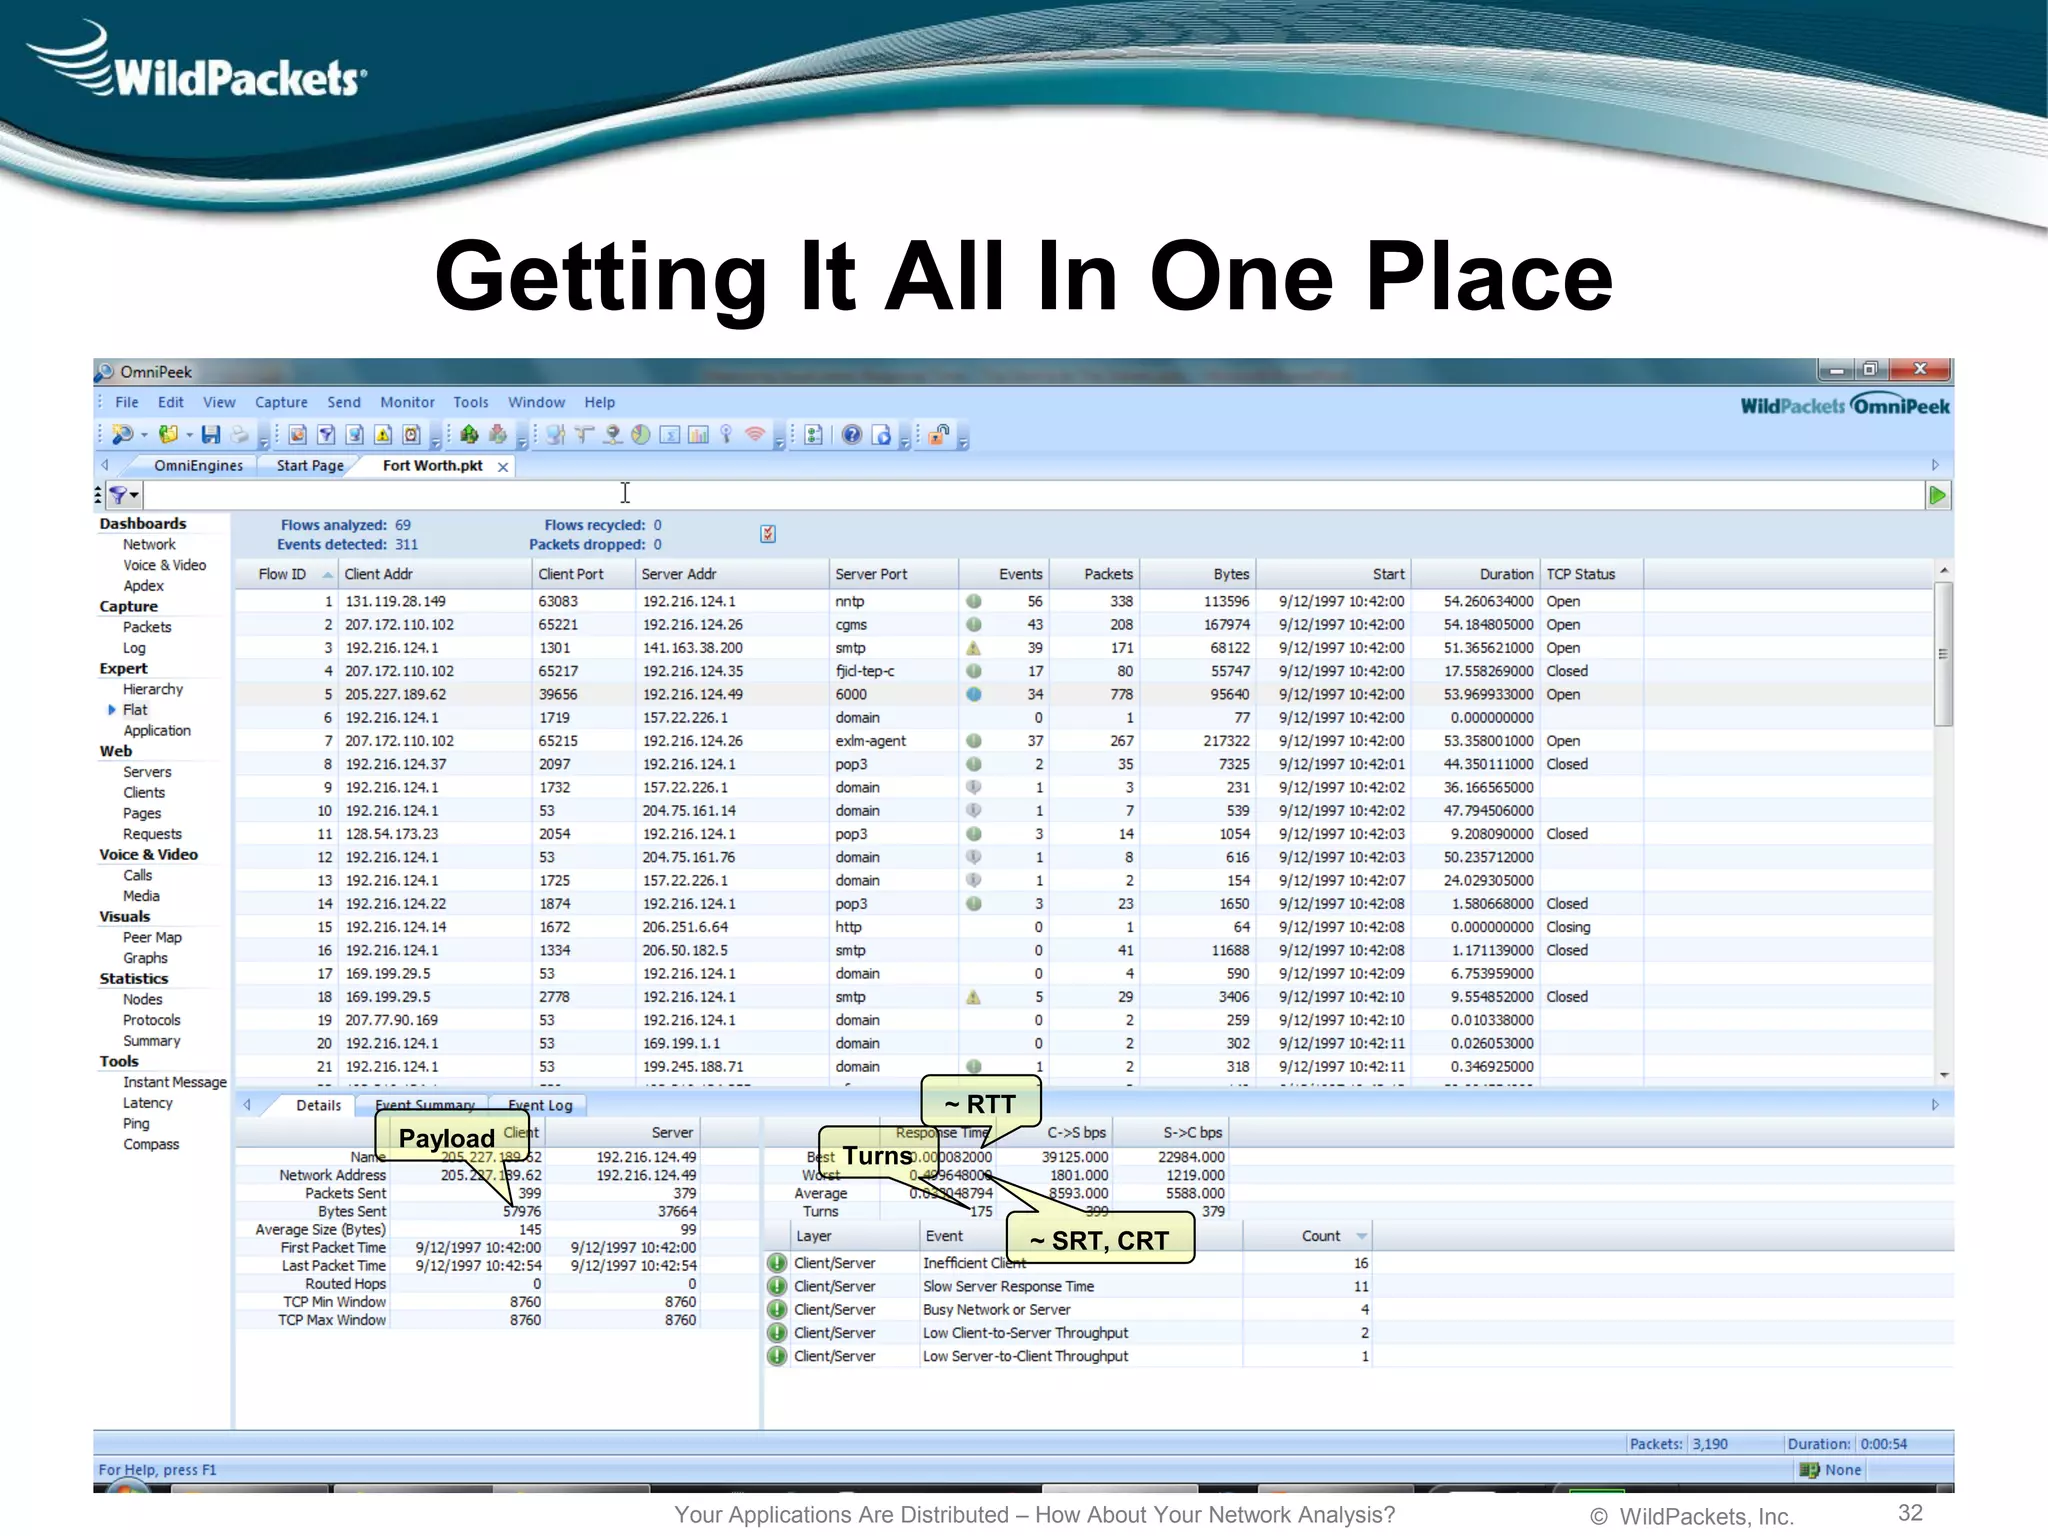
Task: Open Compass in the sidebar
Action: click(x=151, y=1144)
